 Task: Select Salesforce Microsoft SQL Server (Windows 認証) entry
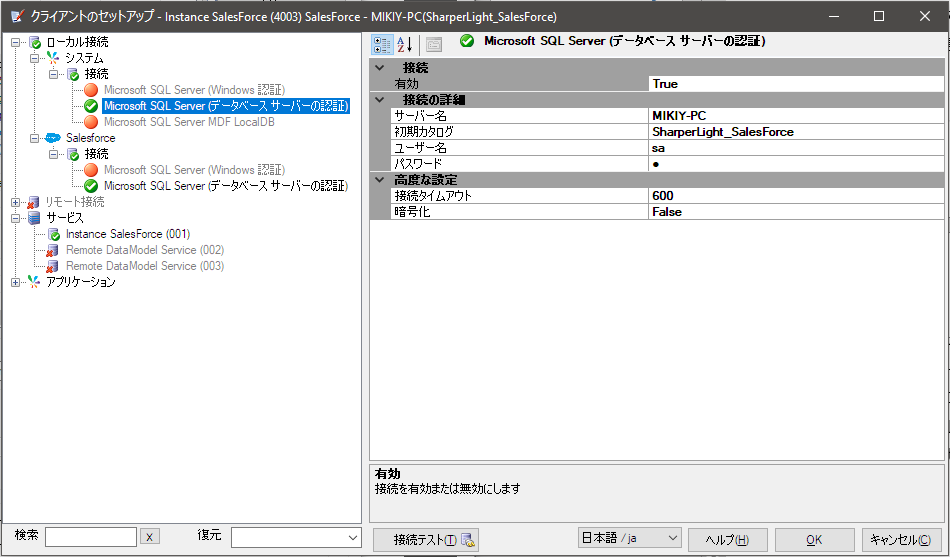[x=194, y=170]
